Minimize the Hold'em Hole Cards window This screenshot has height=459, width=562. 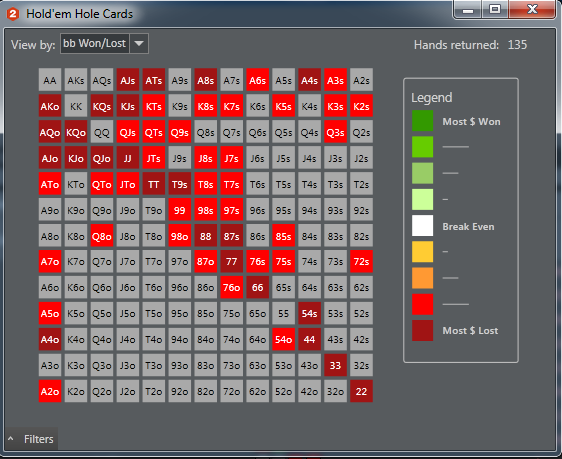click(x=468, y=9)
